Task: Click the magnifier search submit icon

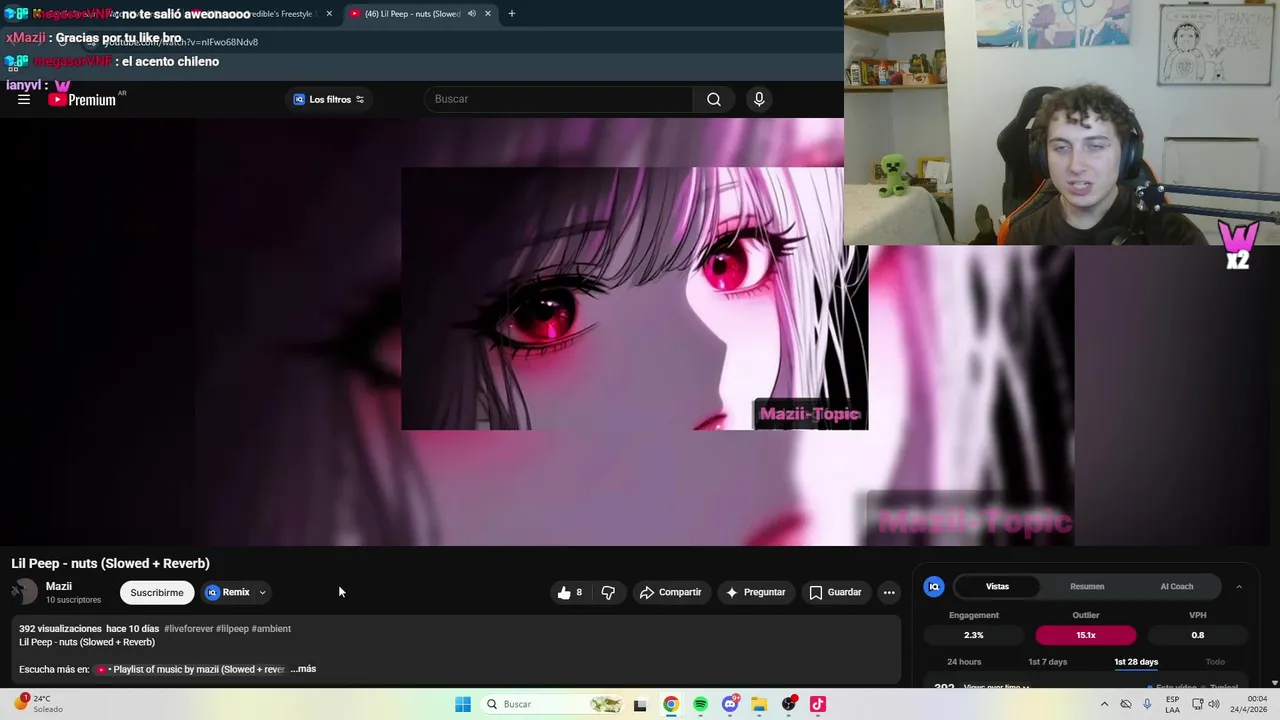Action: point(714,99)
